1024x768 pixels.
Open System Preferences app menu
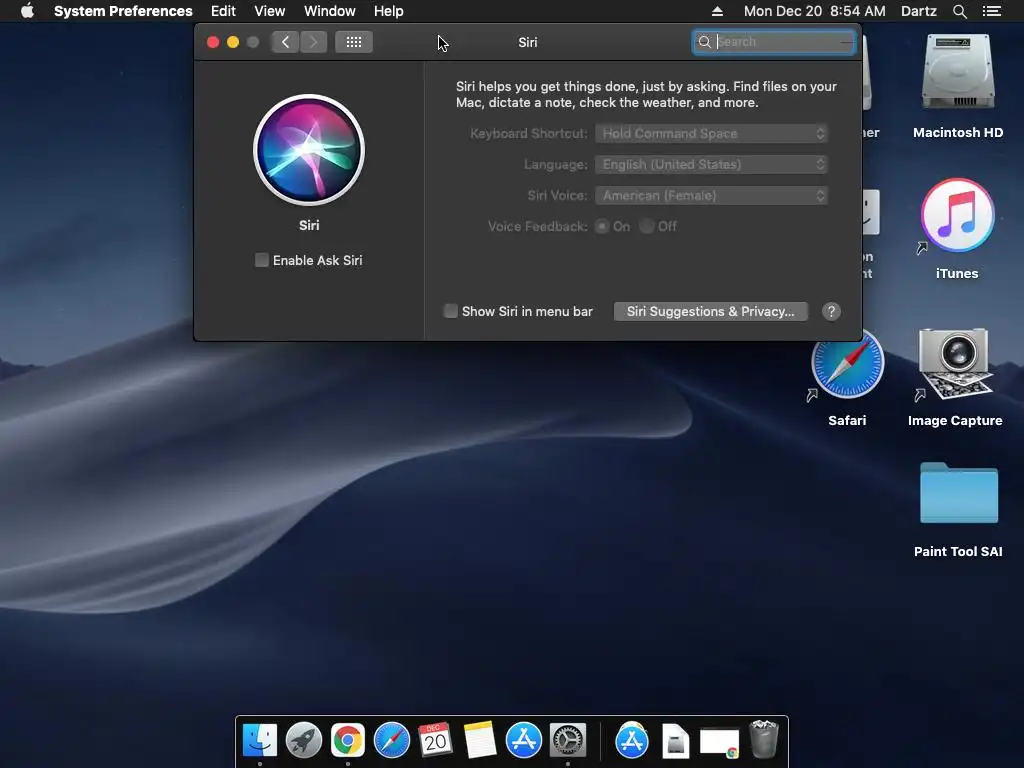point(123,11)
